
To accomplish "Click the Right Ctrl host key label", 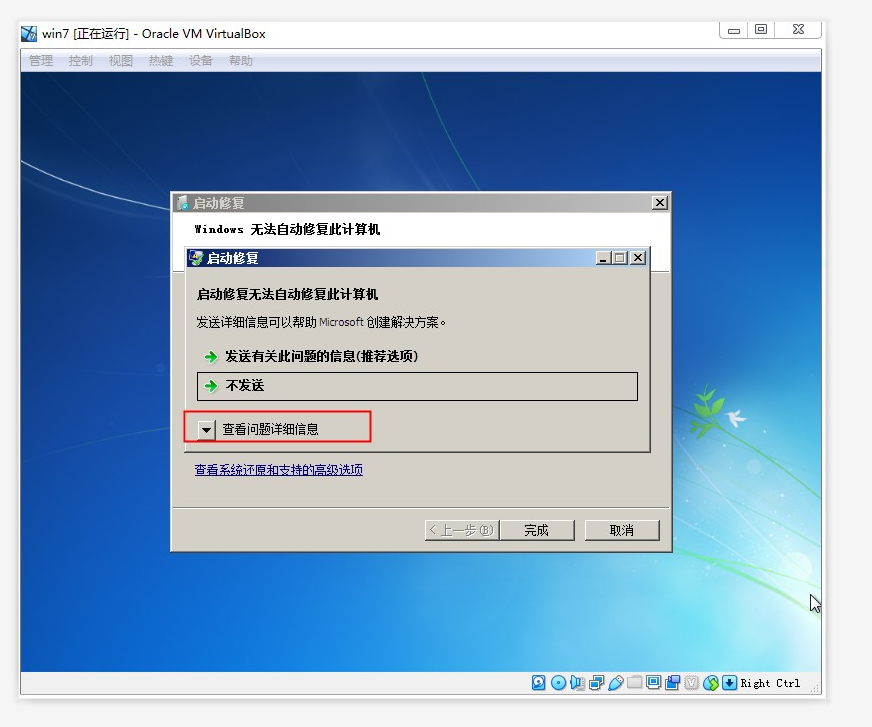I will point(770,683).
